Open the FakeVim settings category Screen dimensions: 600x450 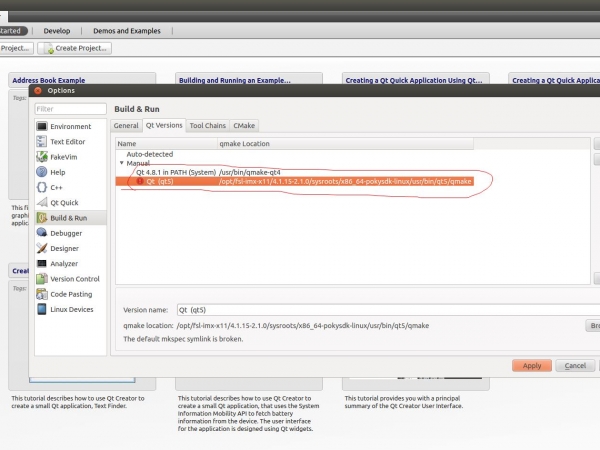tap(64, 157)
